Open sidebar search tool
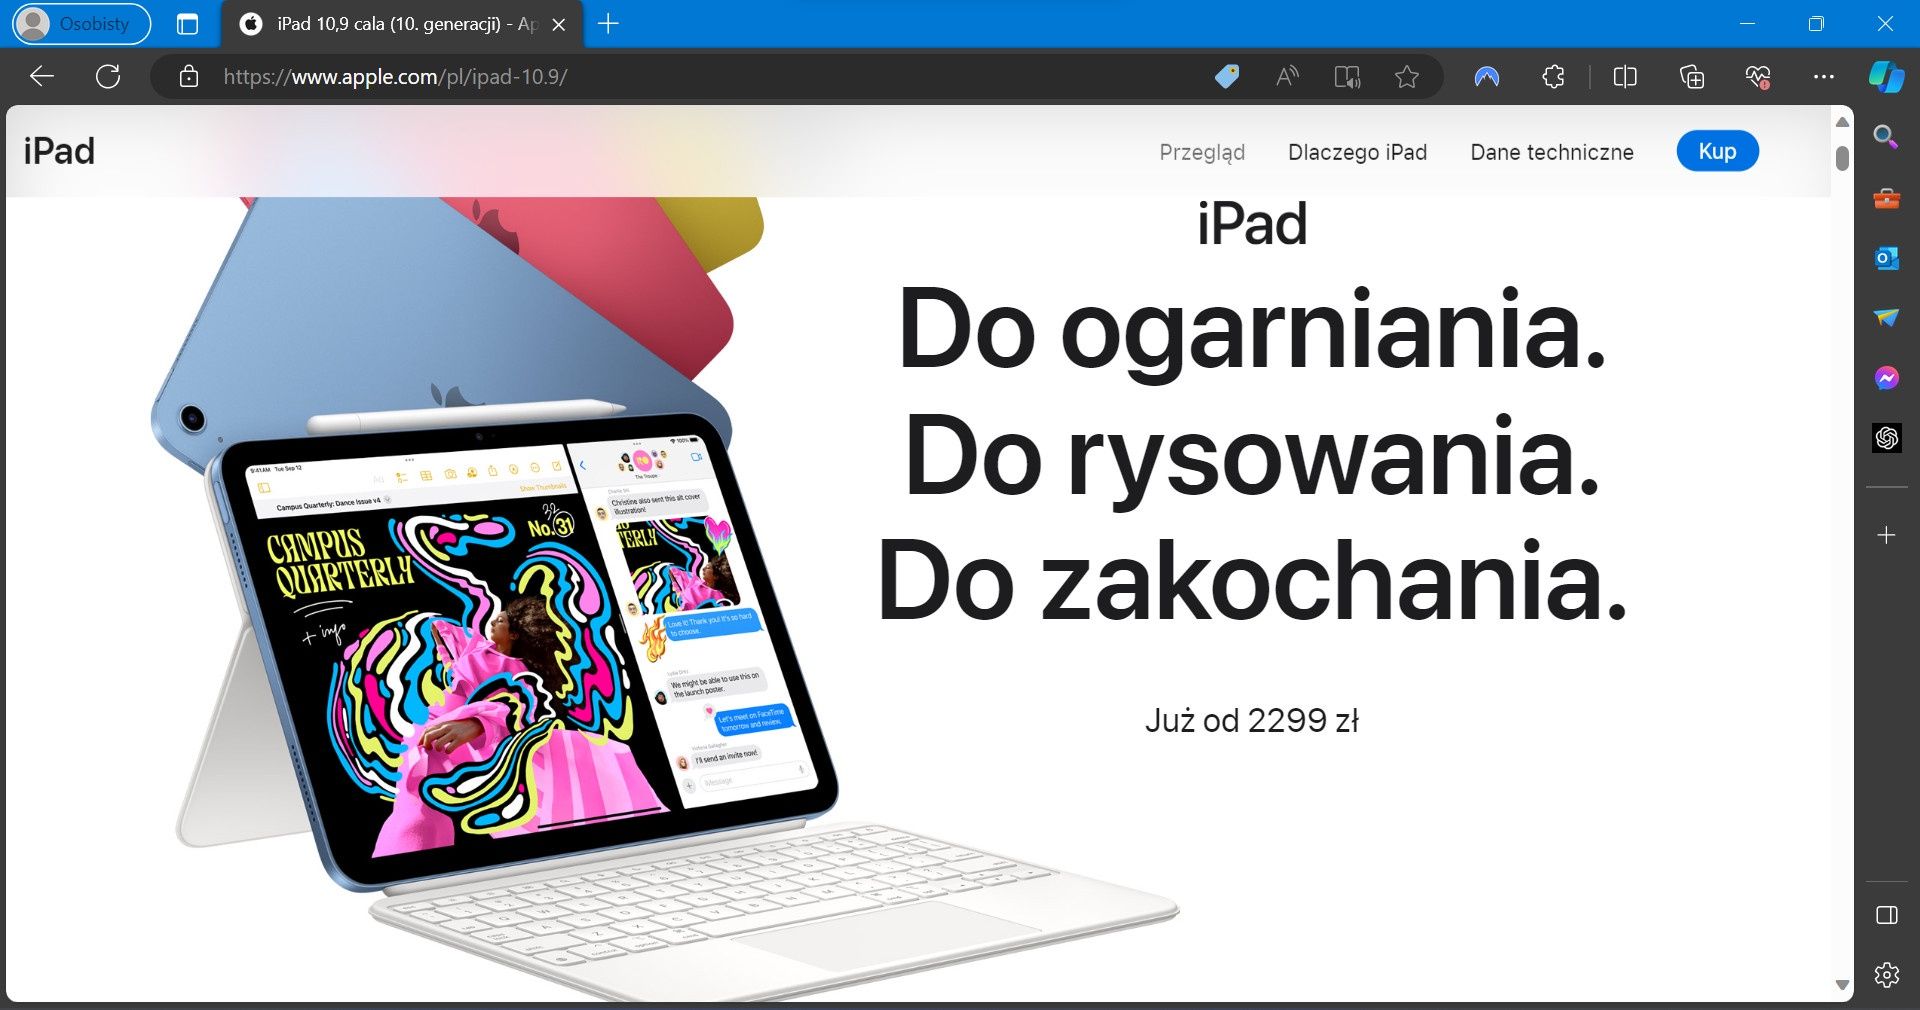Viewport: 1920px width, 1010px height. pyautogui.click(x=1886, y=137)
